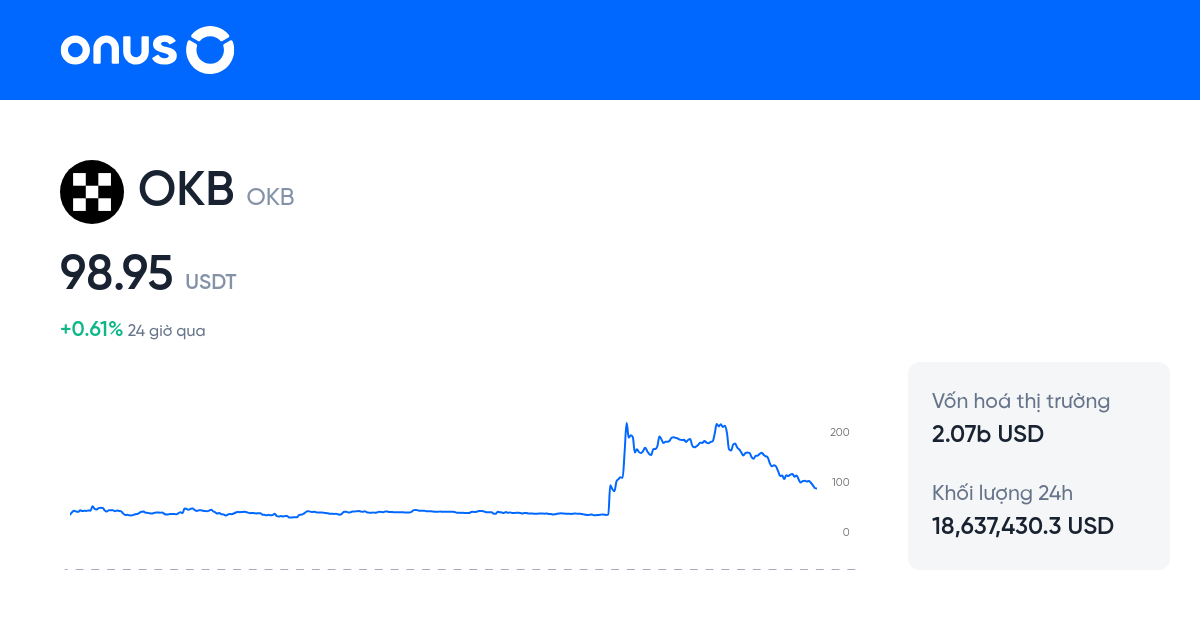The image size is (1200, 630).
Task: Open the OKB ticker label beside the title
Action: (x=270, y=197)
